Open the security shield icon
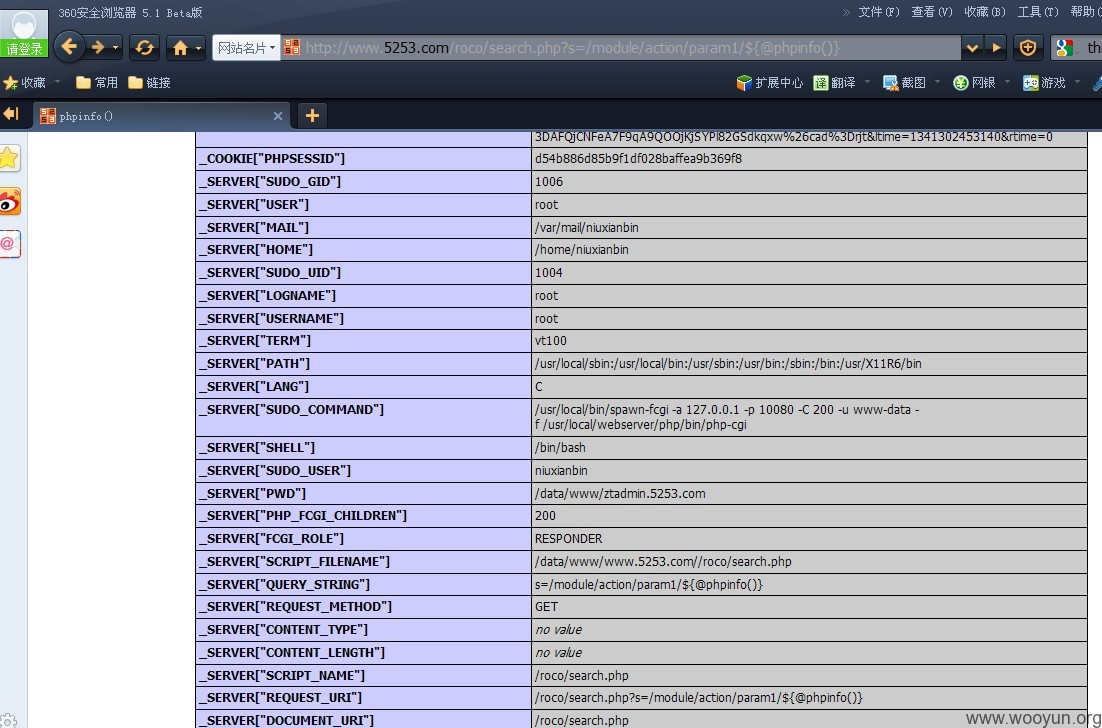This screenshot has height=728, width=1102. coord(1028,48)
